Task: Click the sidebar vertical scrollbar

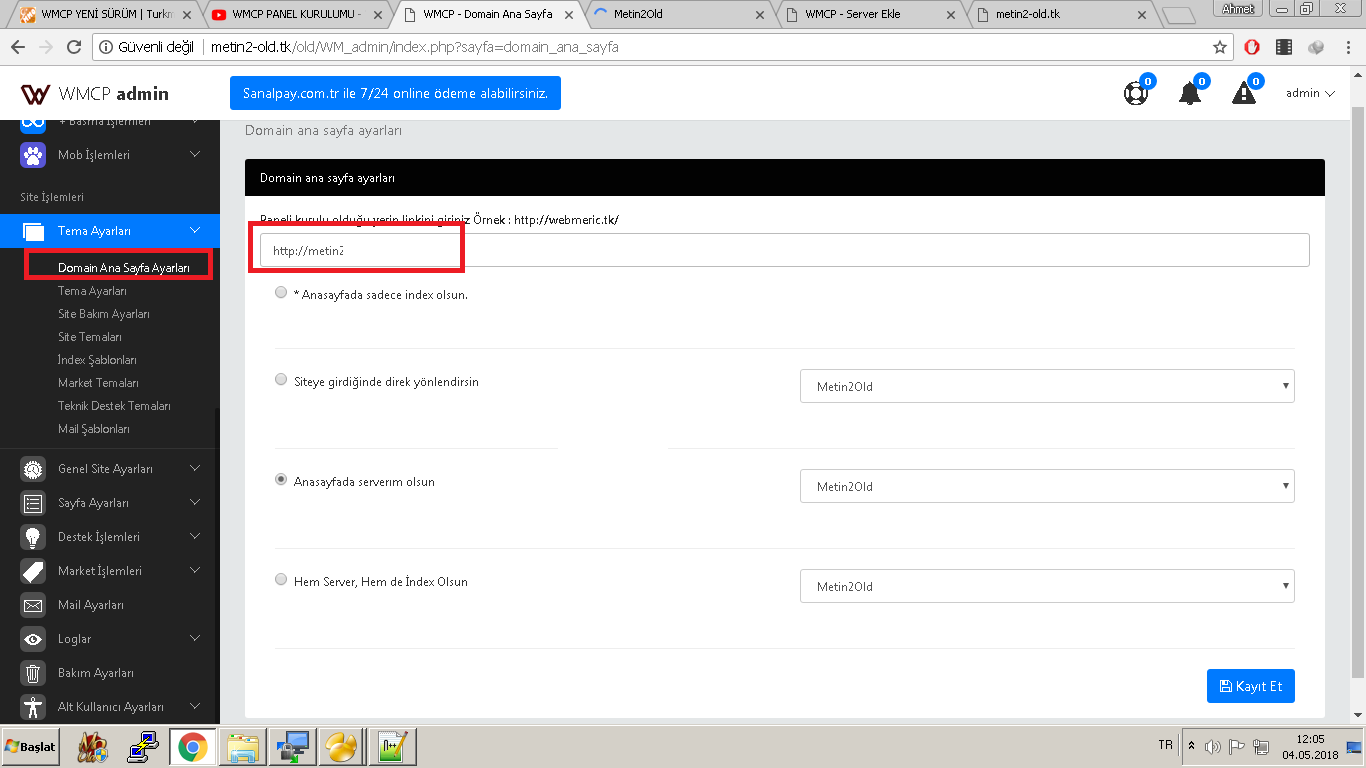Action: (x=217, y=560)
